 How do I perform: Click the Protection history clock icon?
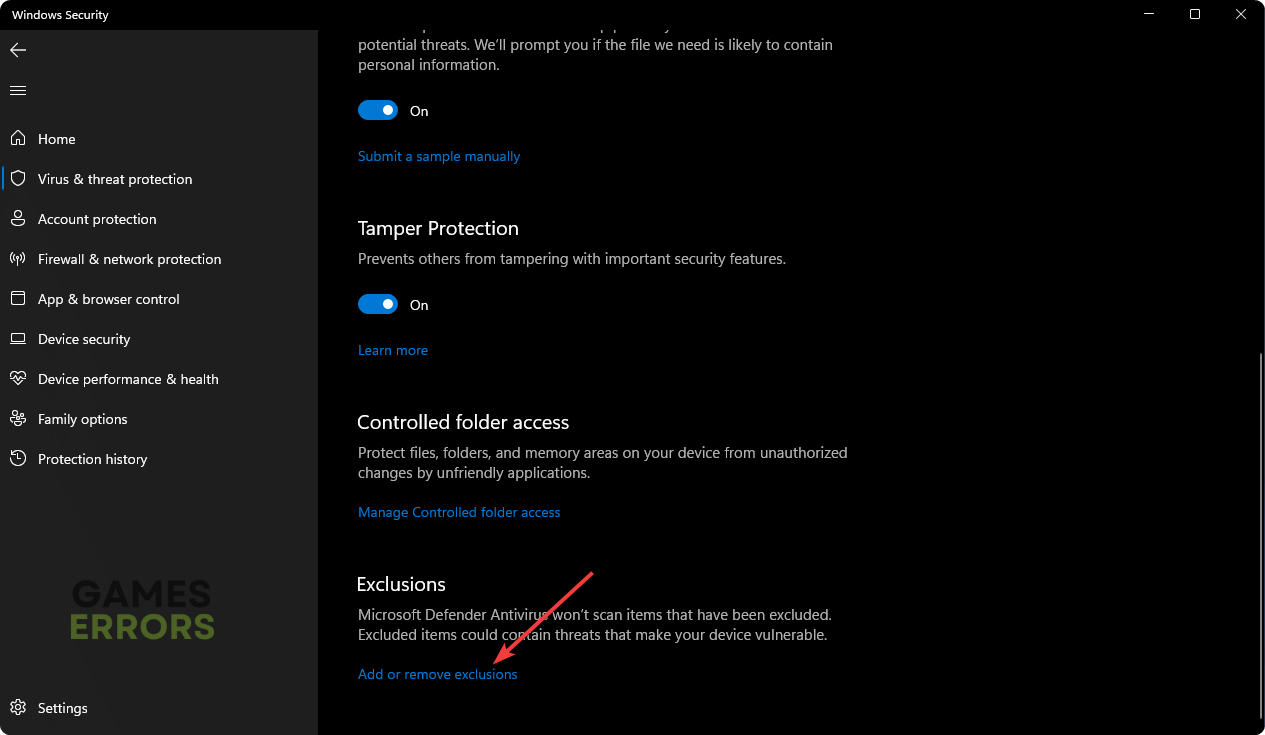[18, 459]
